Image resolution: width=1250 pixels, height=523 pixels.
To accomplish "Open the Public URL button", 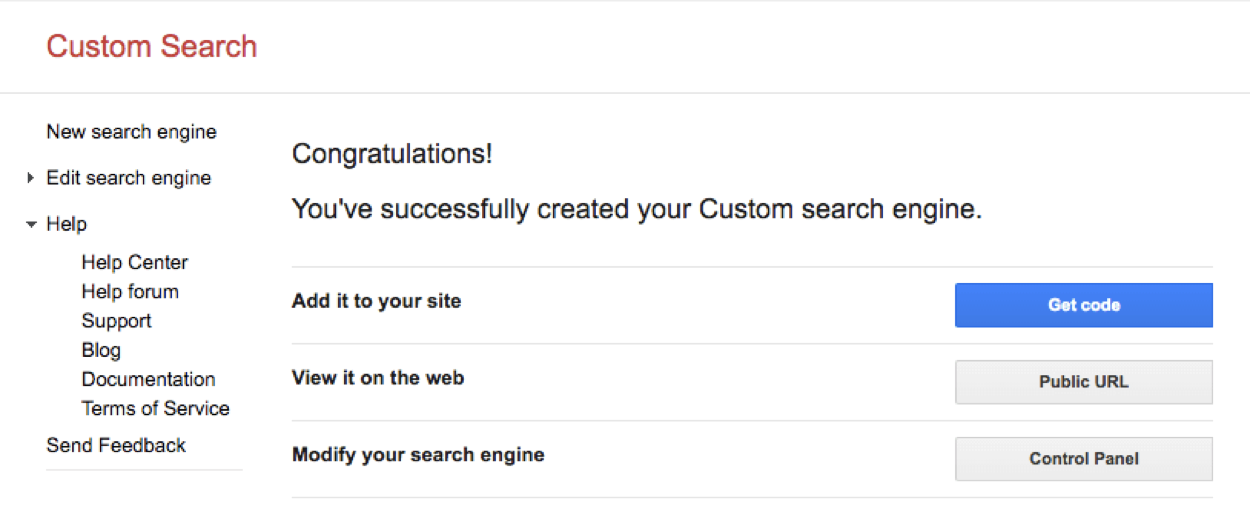I will [1084, 382].
